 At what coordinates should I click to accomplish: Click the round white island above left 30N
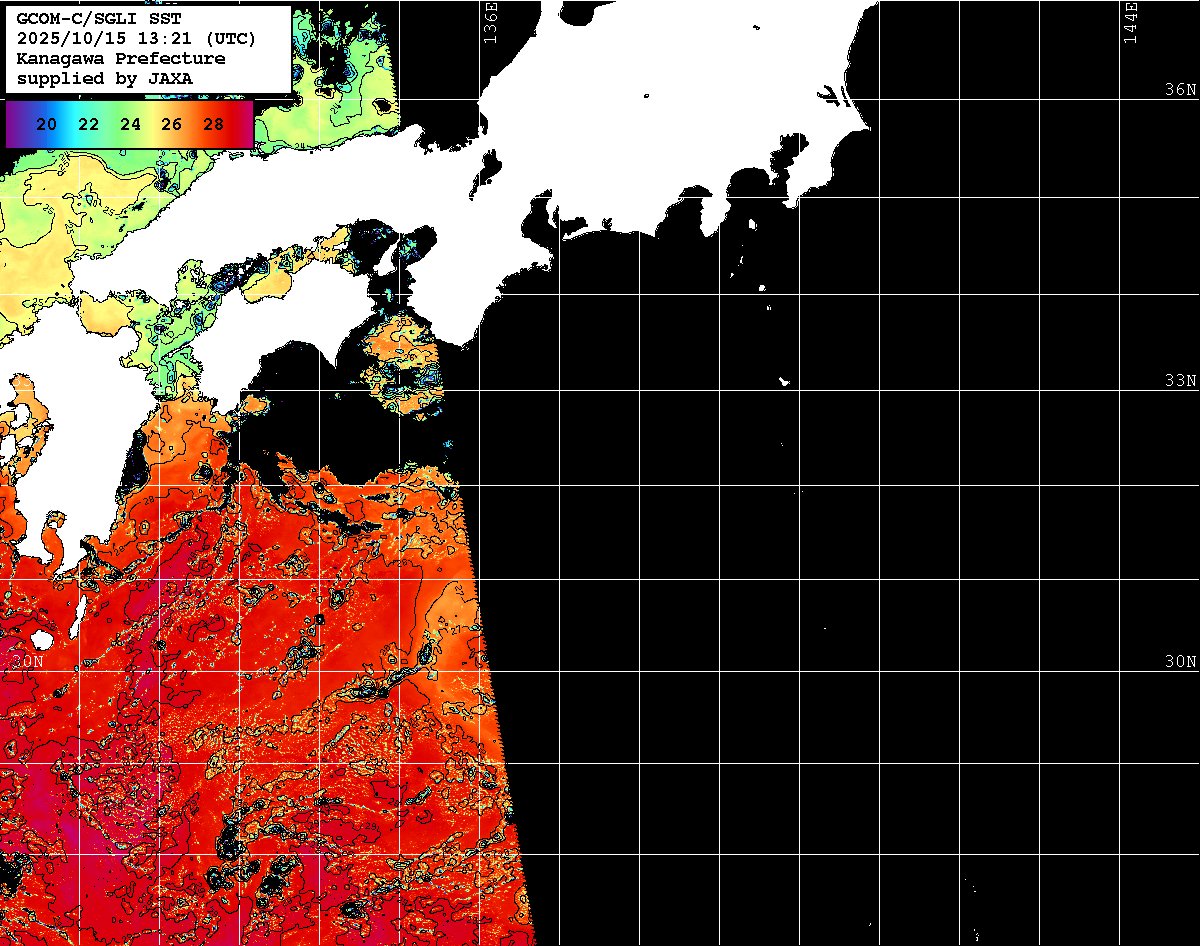pyautogui.click(x=41, y=640)
